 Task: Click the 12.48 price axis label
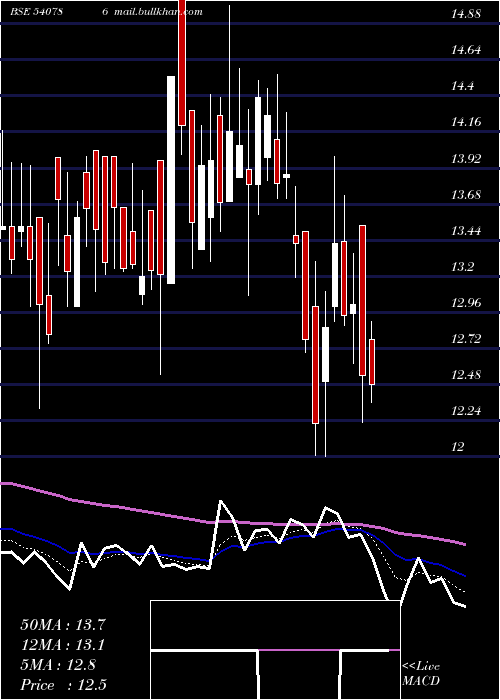pos(466,375)
